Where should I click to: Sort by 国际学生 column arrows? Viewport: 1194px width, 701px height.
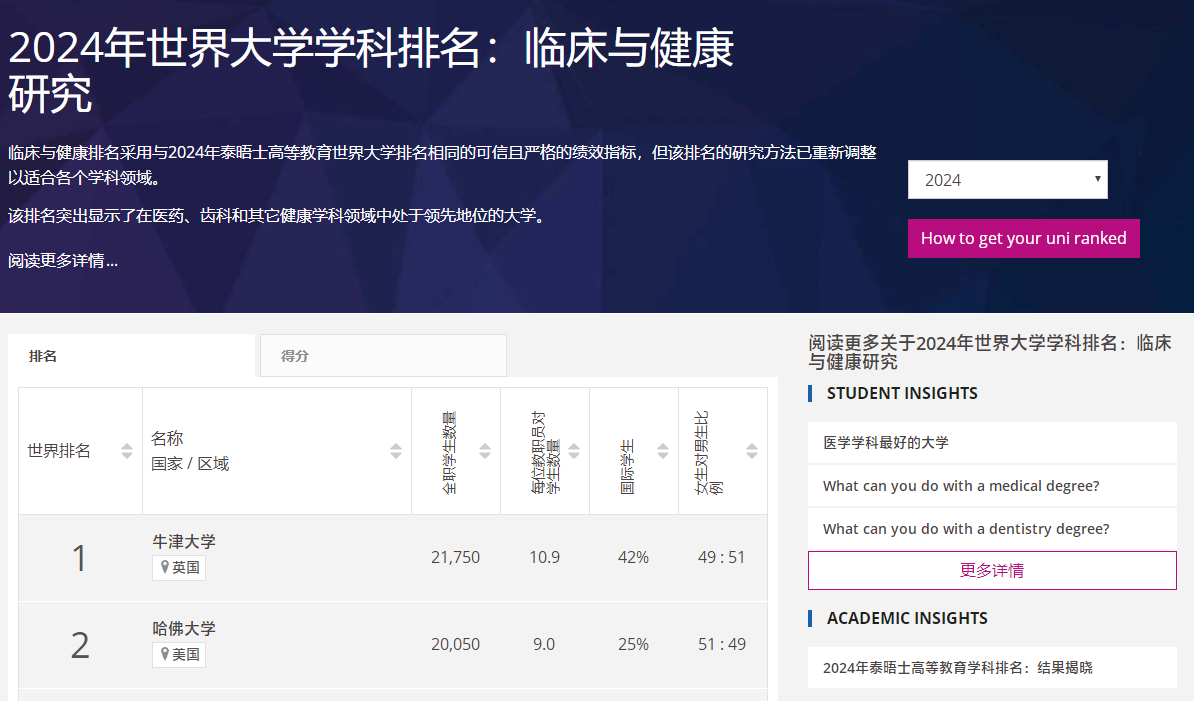coord(663,451)
